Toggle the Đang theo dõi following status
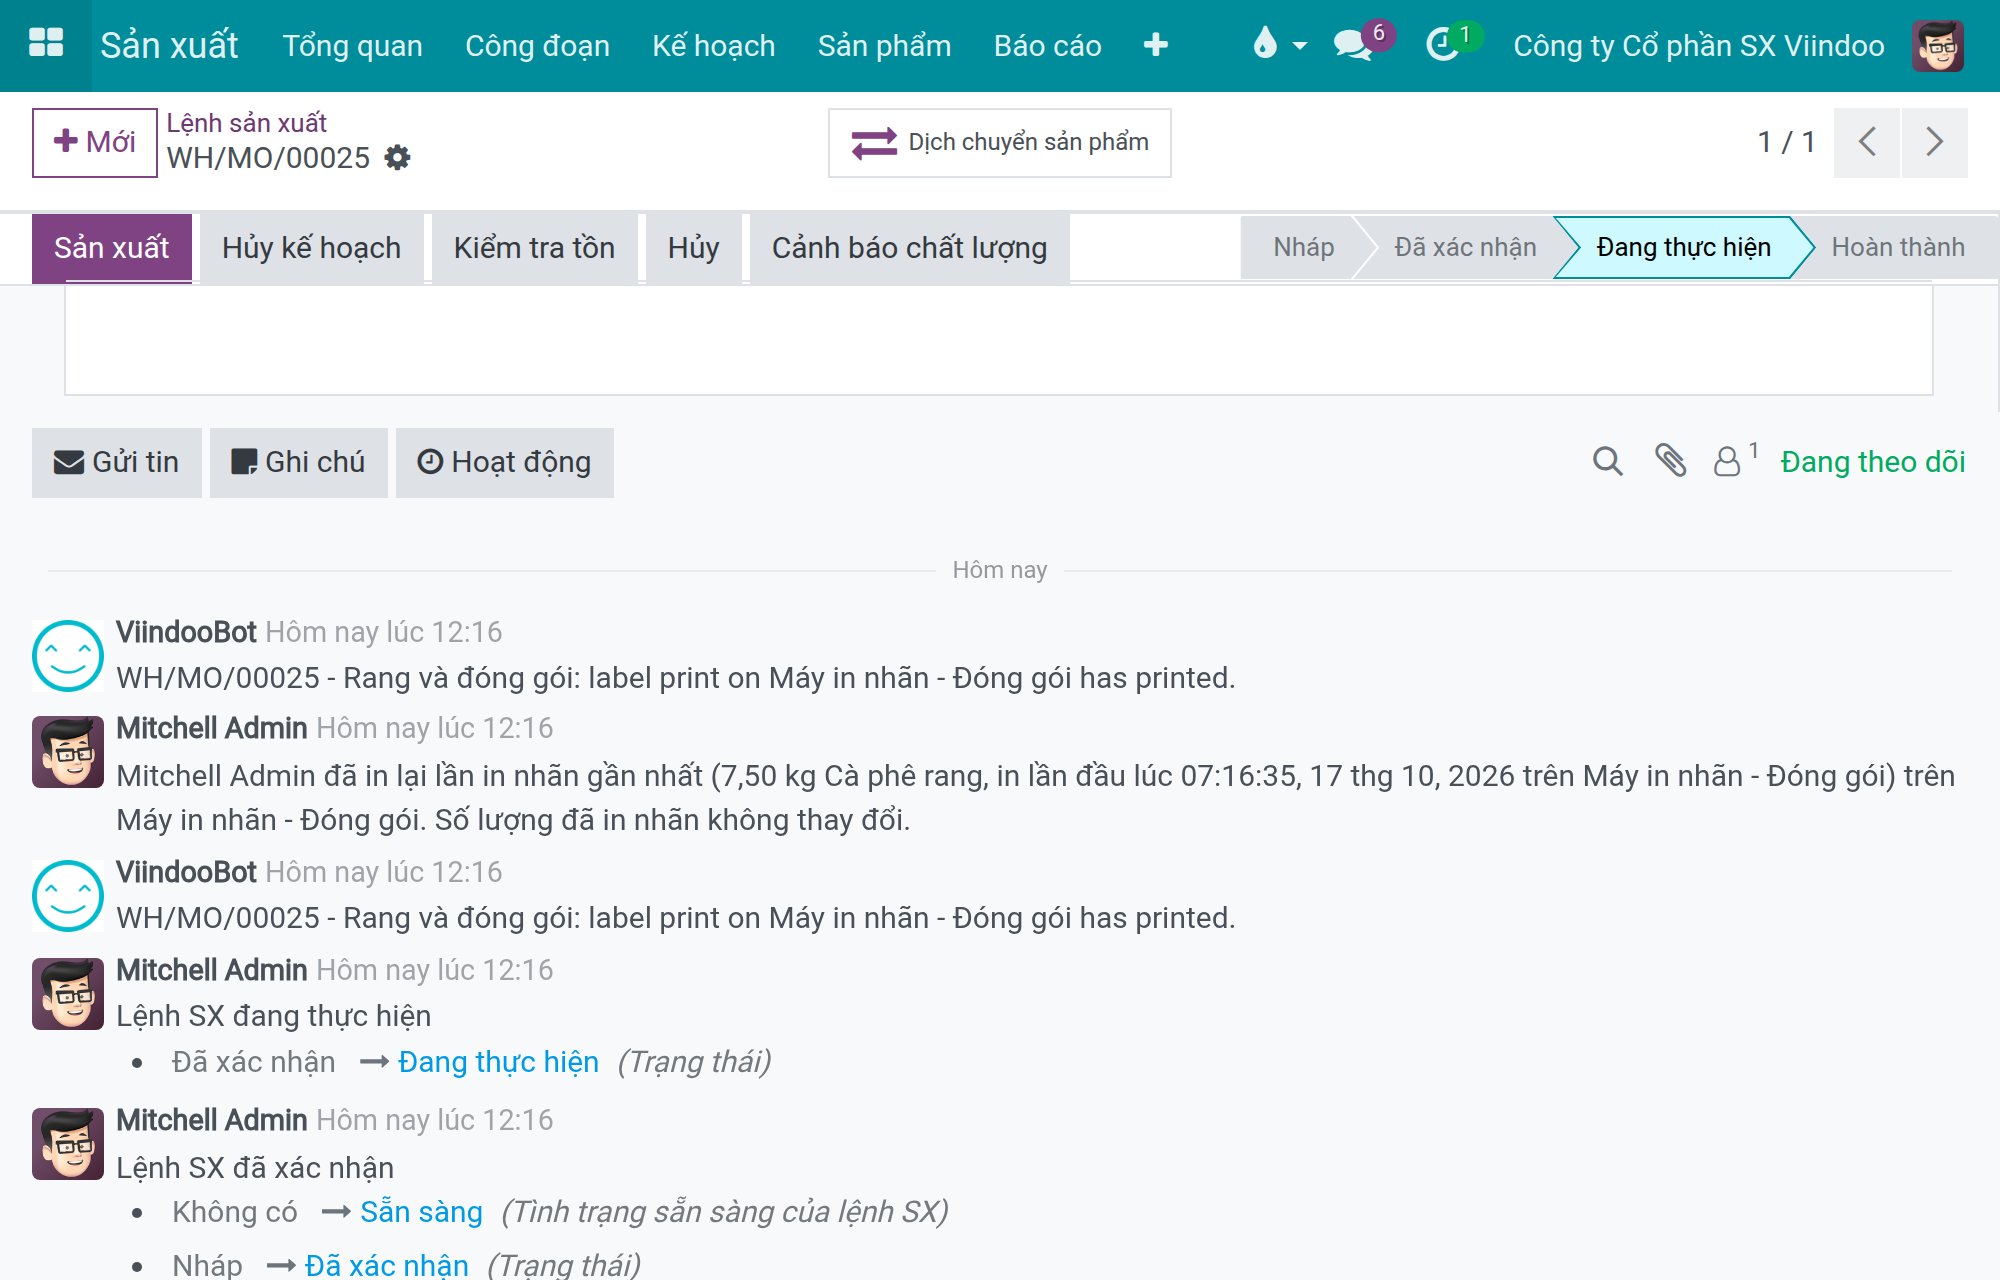Viewport: 2000px width, 1280px height. 1872,462
